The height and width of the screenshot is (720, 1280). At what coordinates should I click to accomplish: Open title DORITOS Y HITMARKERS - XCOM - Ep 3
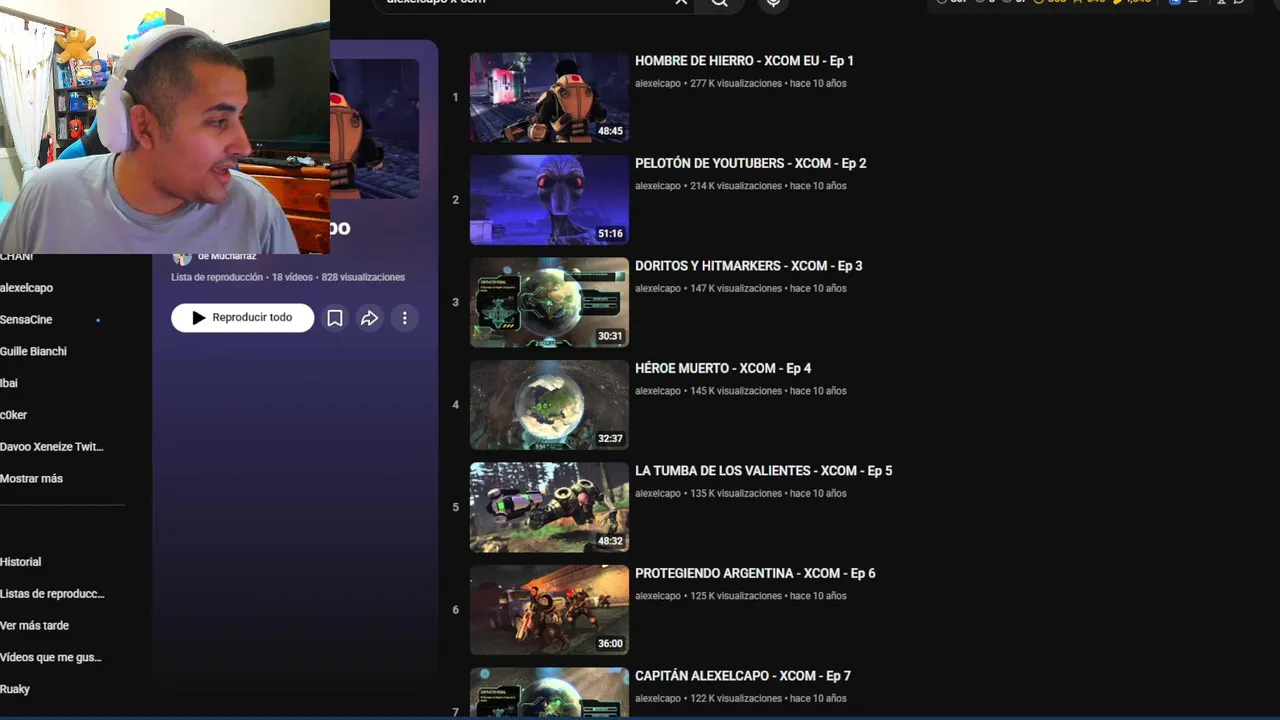click(748, 266)
